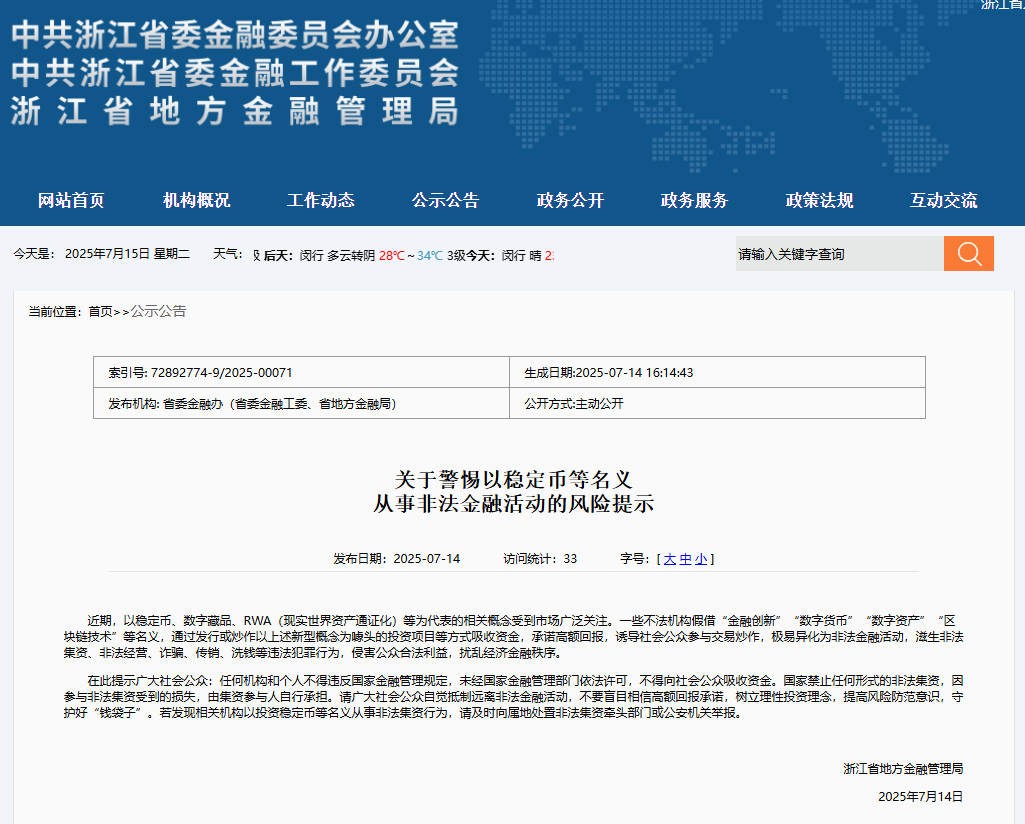Set font size to 大 (large)
The image size is (1025, 824).
(x=669, y=559)
